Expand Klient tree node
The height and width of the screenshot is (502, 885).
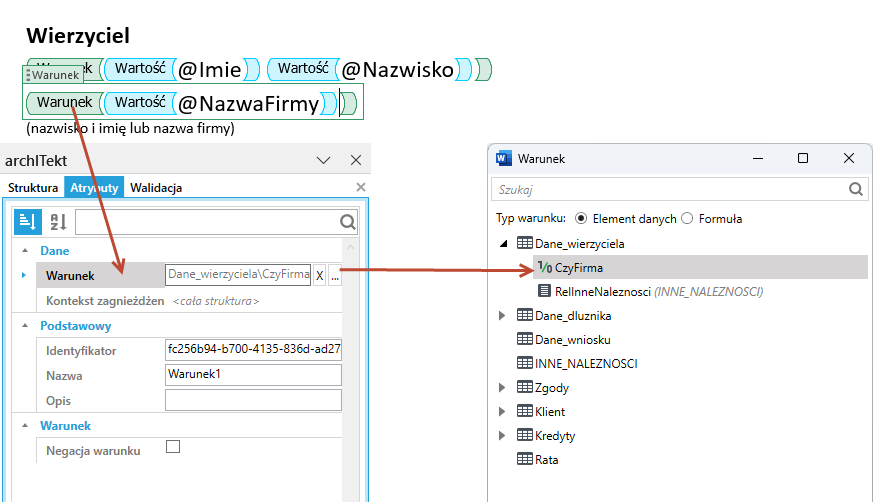click(502, 412)
